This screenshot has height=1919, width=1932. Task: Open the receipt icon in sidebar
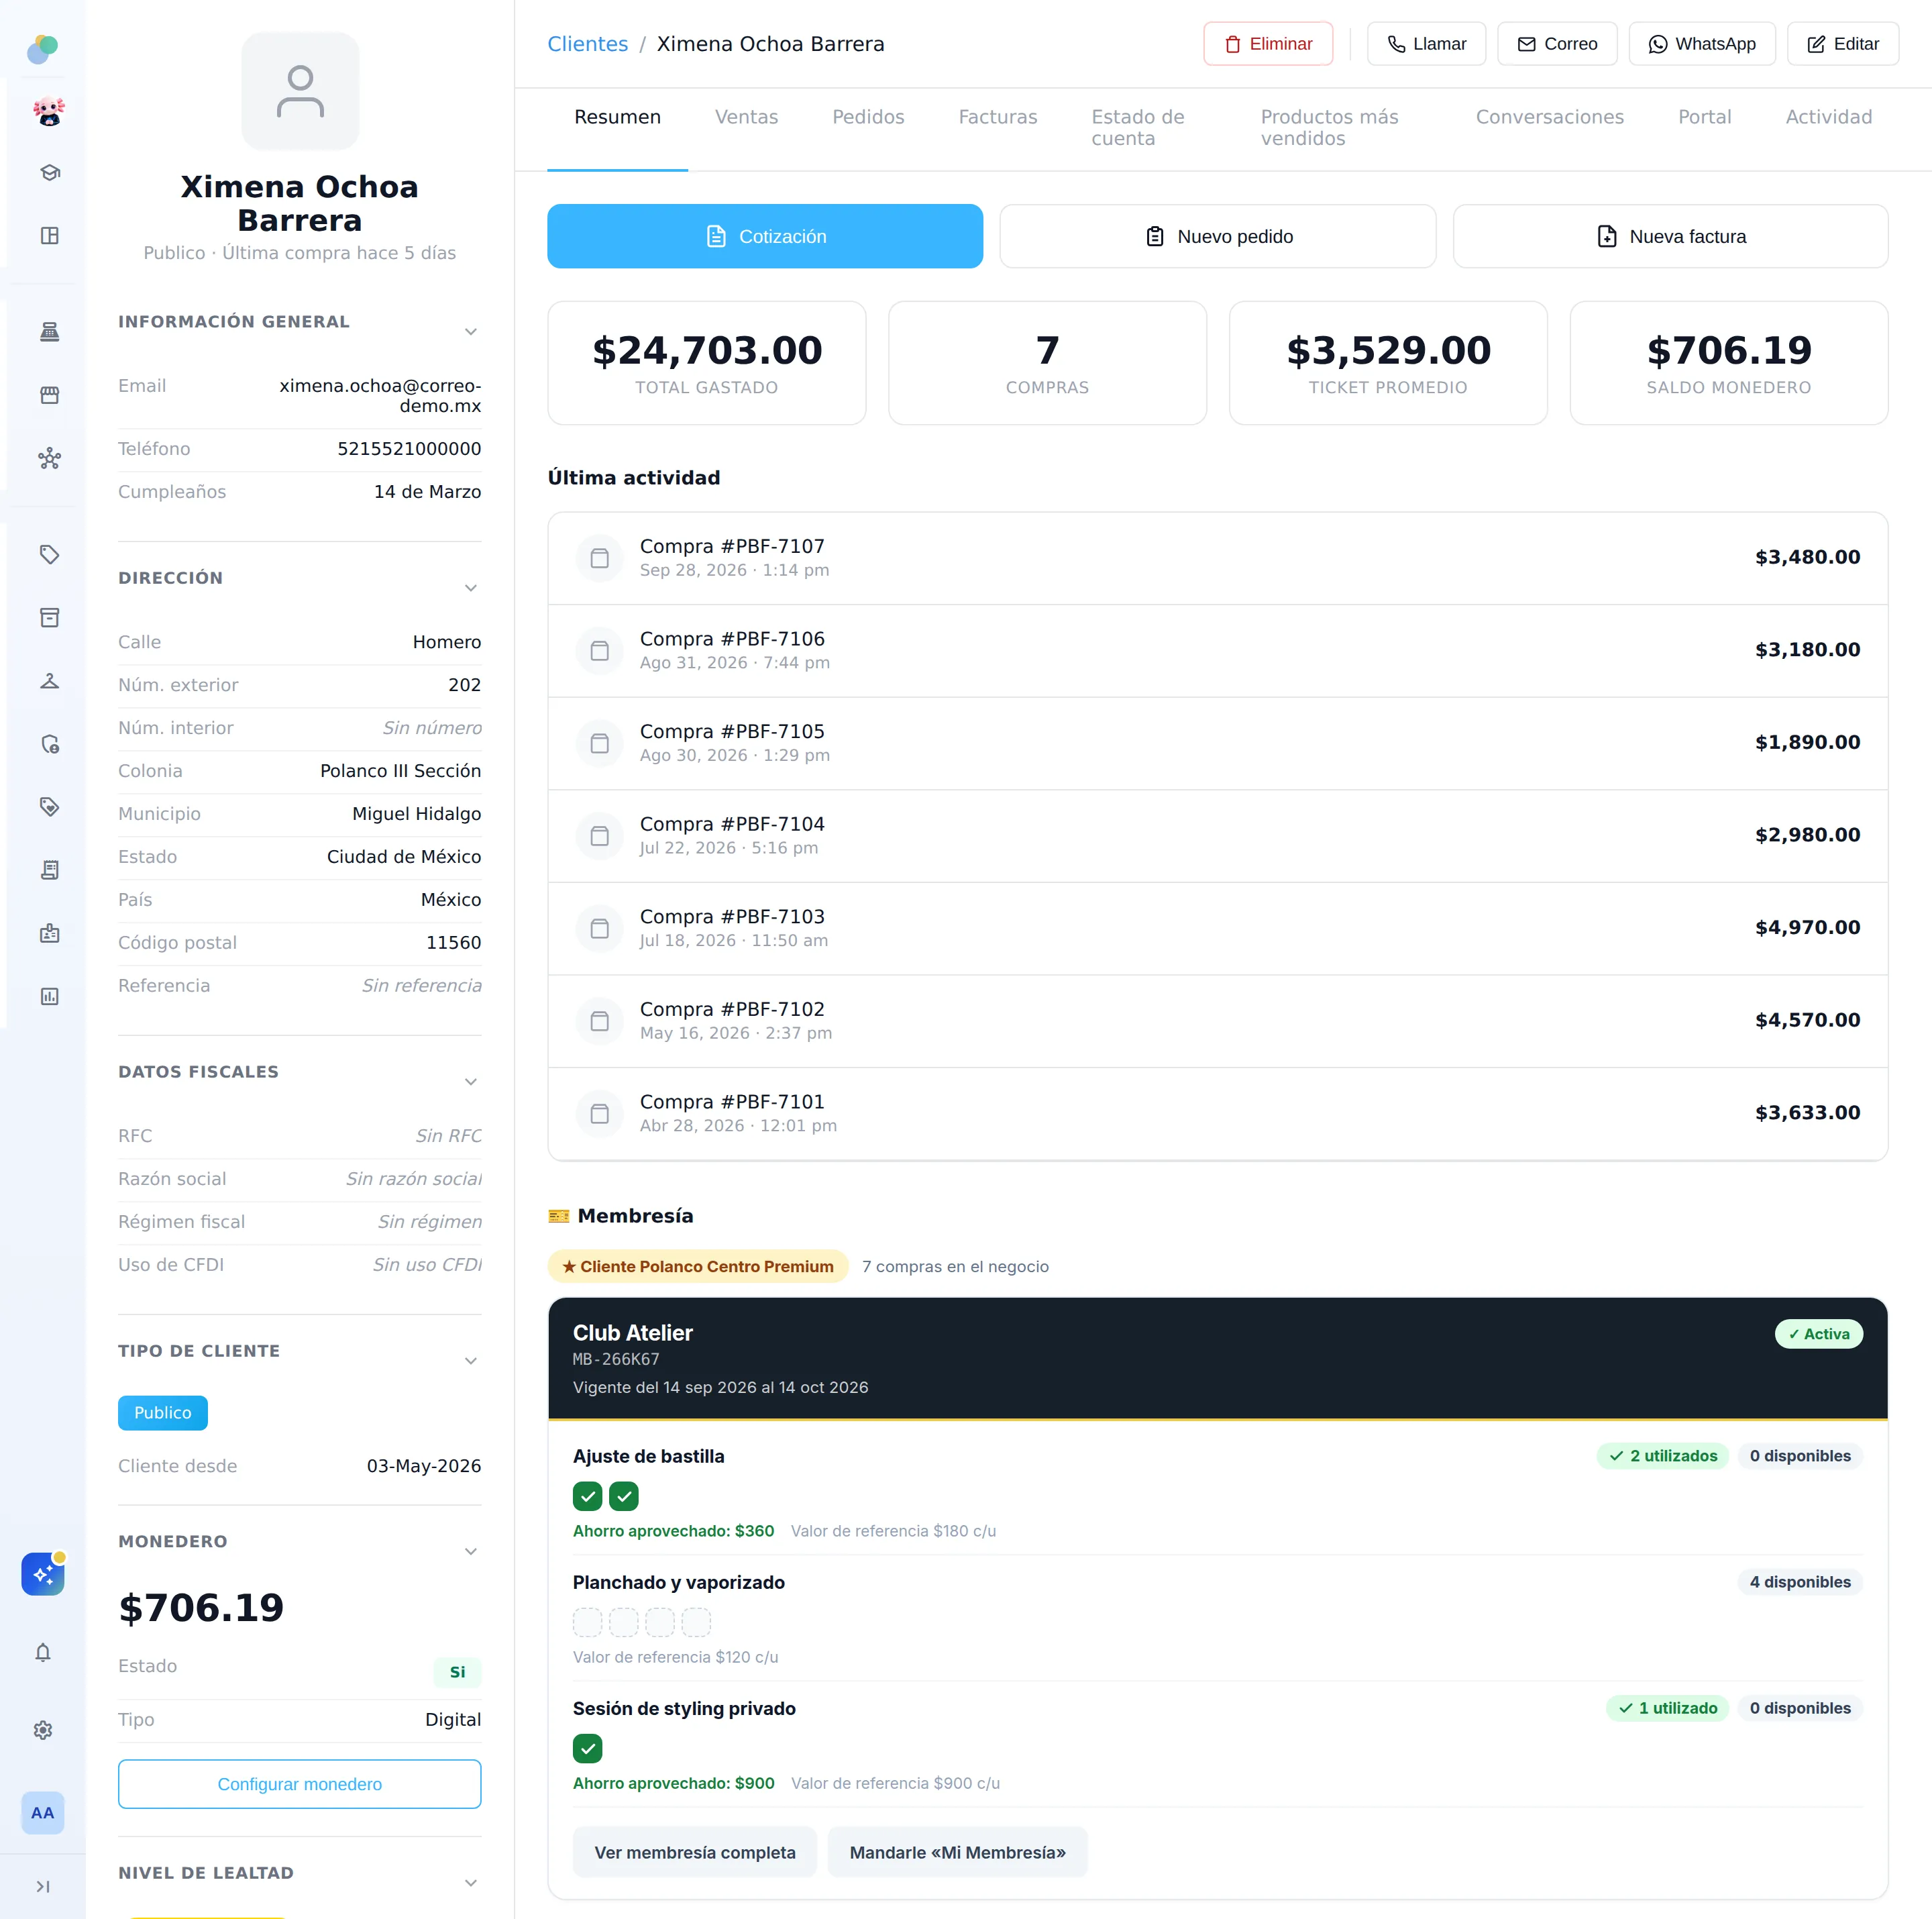49,870
